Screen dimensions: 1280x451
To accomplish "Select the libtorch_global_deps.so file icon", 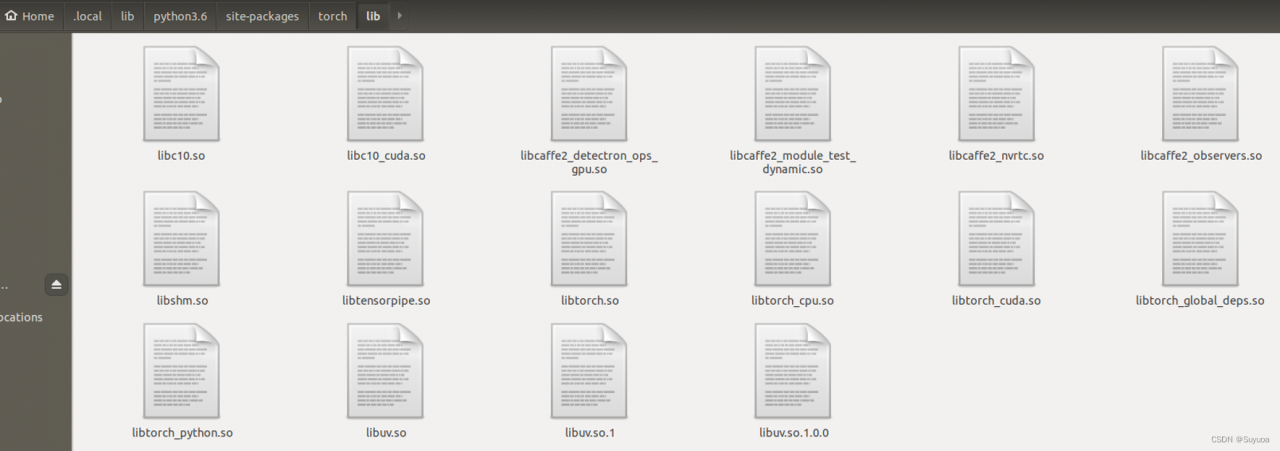I will tap(1200, 238).
